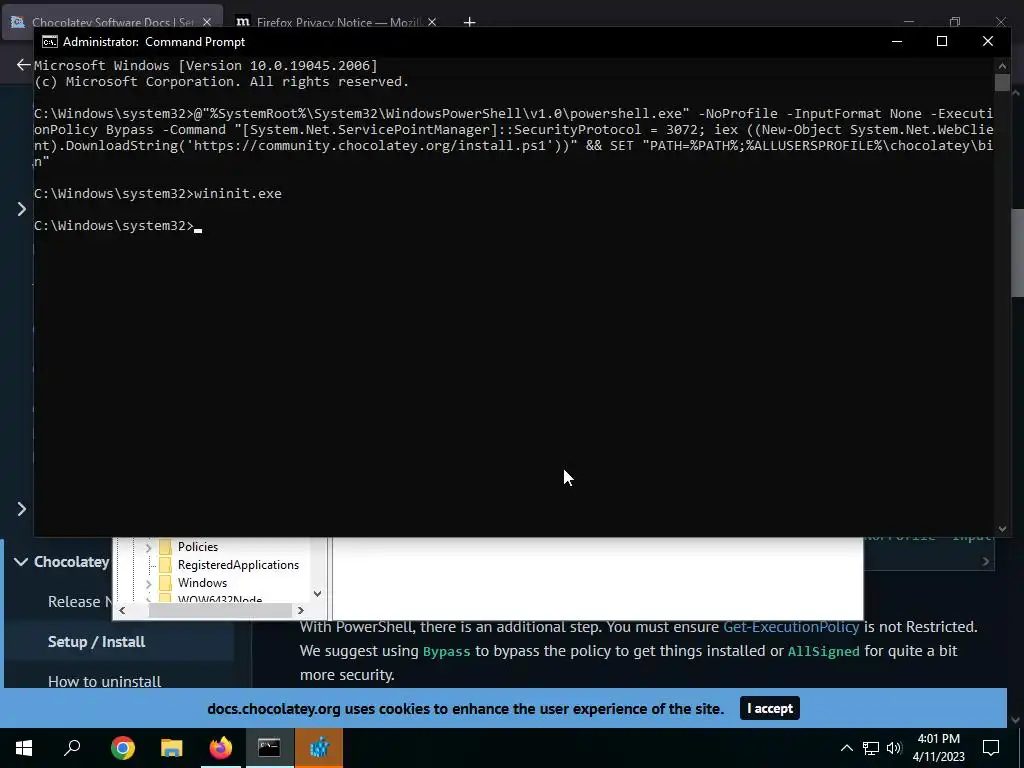This screenshot has width=1024, height=768.
Task: Open the Release Notes sidebar link
Action: click(80, 601)
